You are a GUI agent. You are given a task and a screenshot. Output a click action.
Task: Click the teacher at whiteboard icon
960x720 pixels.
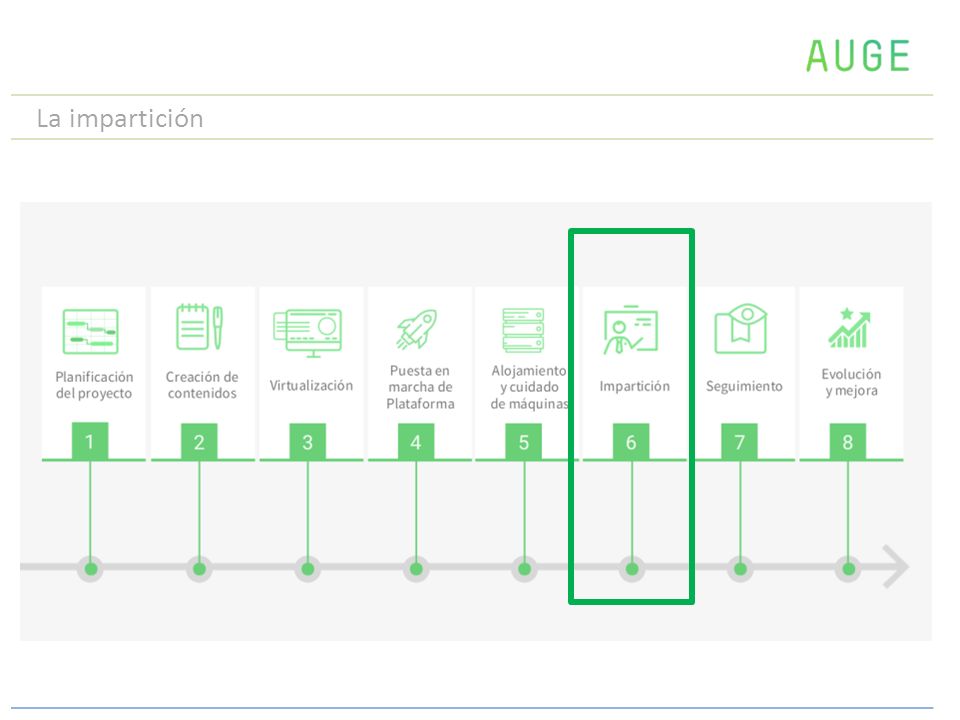click(x=631, y=330)
